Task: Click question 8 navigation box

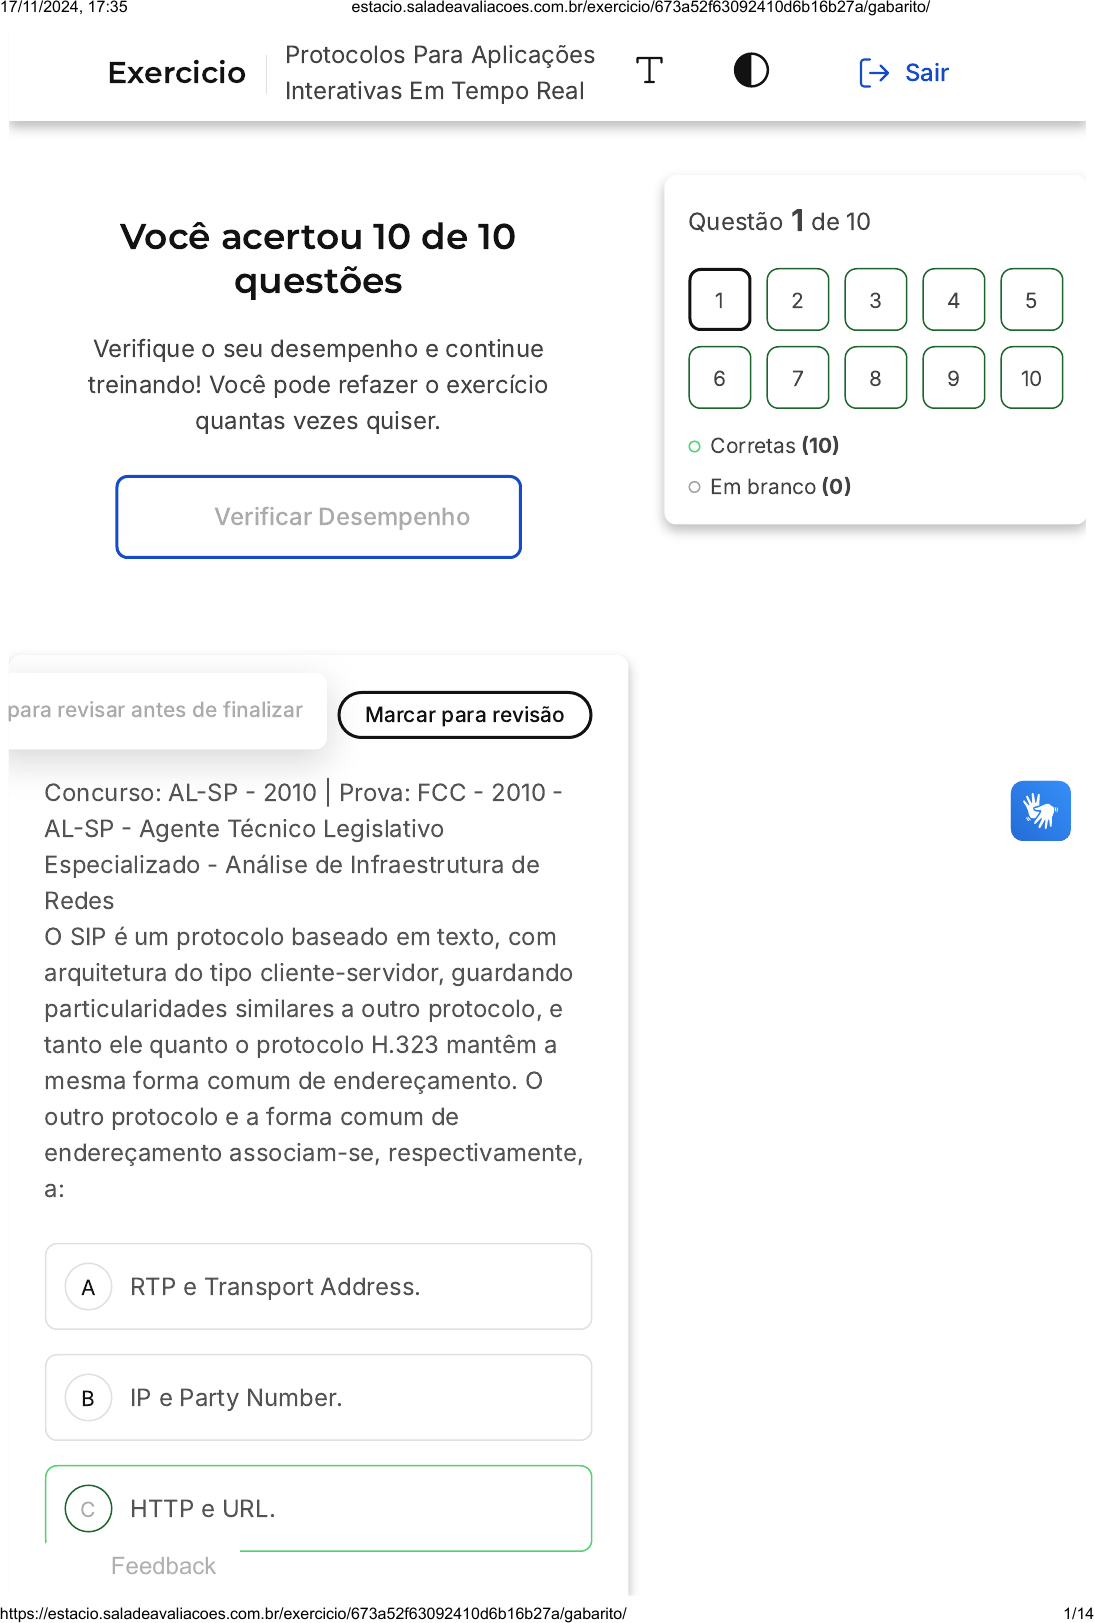Action: (x=875, y=378)
